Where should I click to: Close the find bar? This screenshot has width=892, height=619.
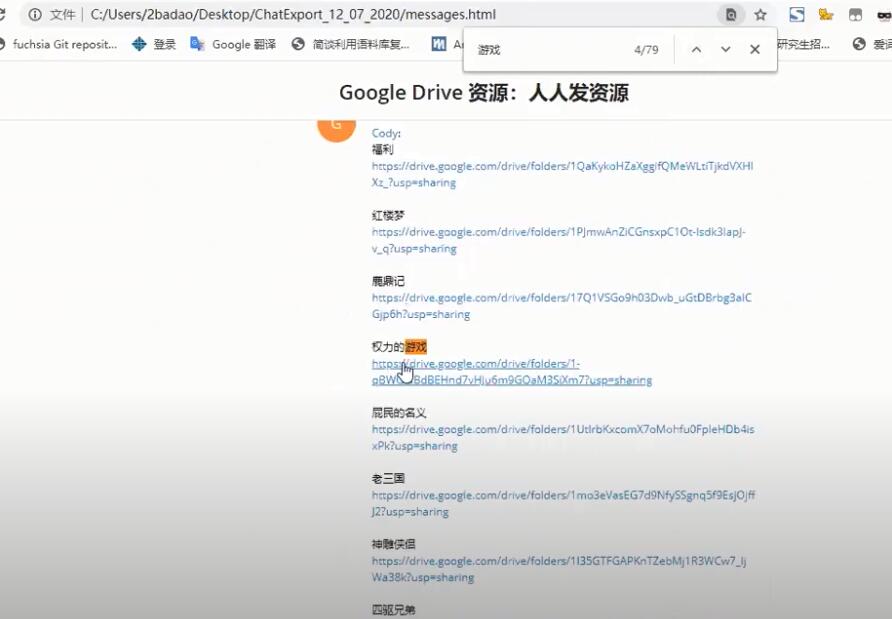click(755, 49)
